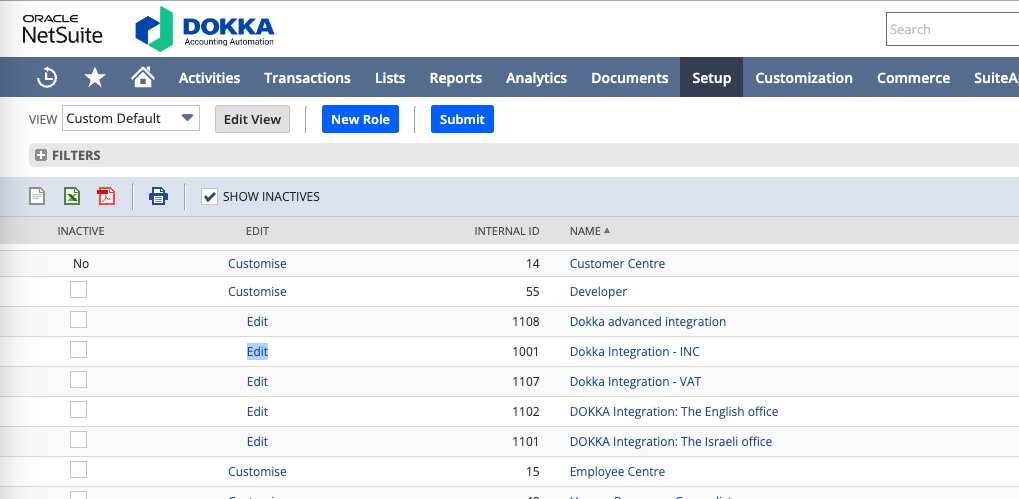
Task: Click Edit link for Dokka Integration - VAT
Action: [257, 381]
